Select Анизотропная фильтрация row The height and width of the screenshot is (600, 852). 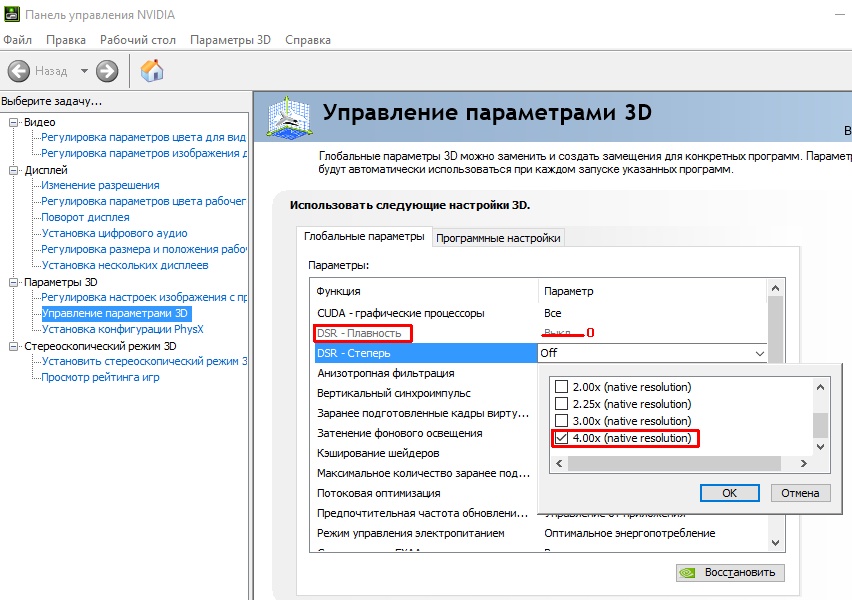424,373
